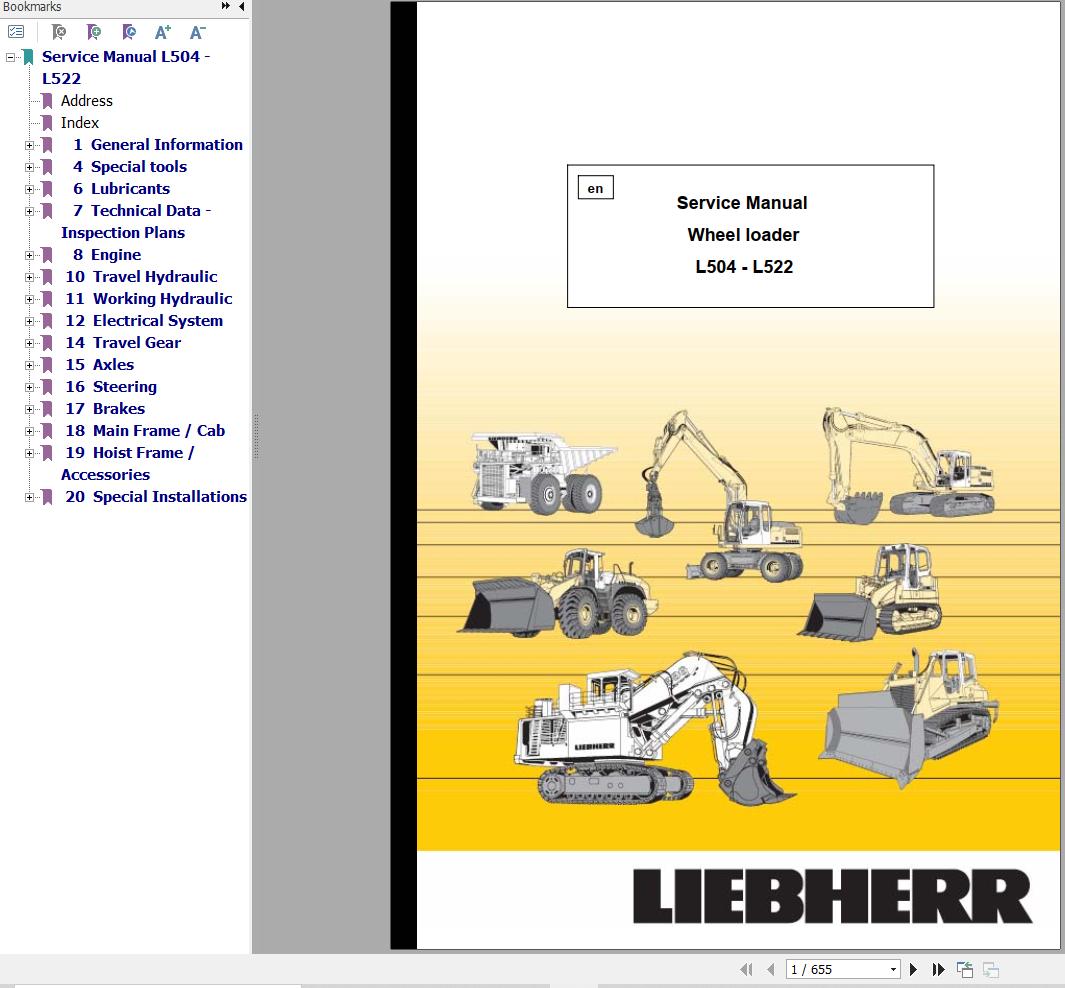The image size is (1065, 988).
Task: Expand the Engine bookmark
Action: coord(29,255)
